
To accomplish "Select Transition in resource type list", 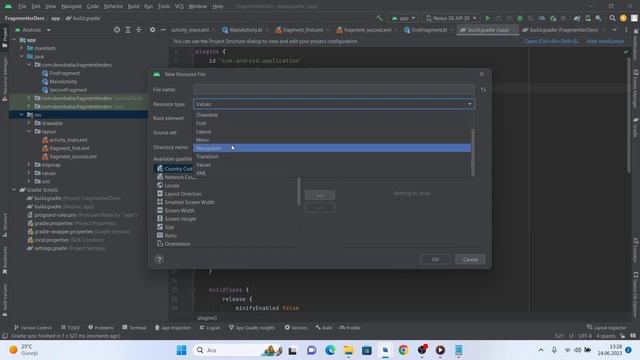I will [x=332, y=157].
